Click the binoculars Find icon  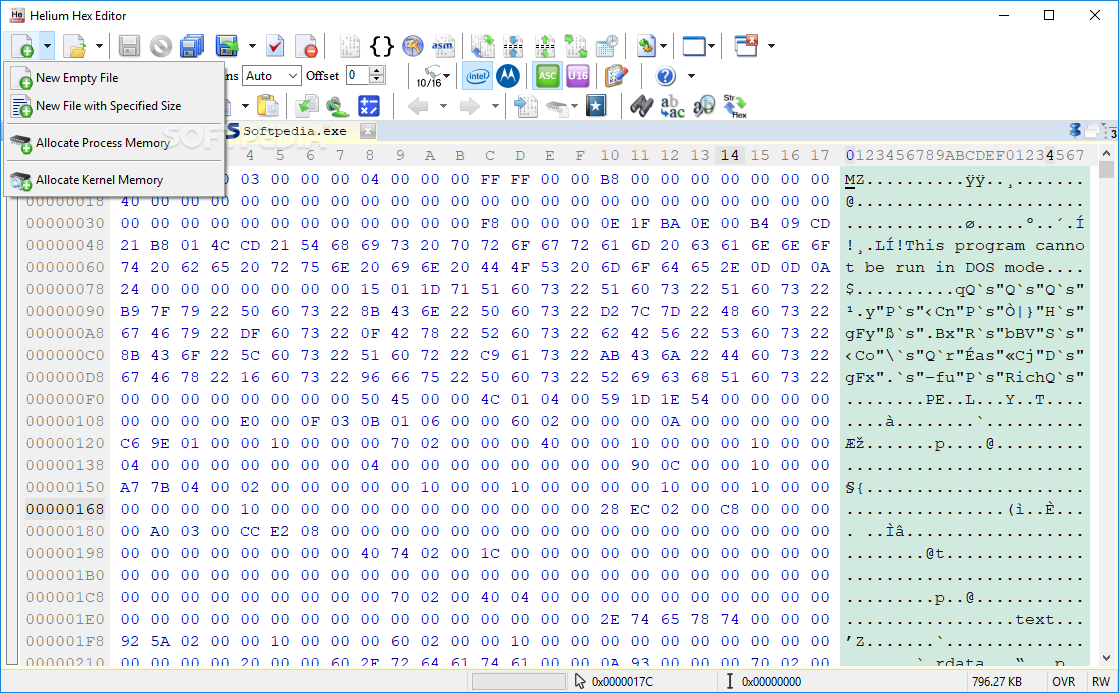pyautogui.click(x=641, y=106)
